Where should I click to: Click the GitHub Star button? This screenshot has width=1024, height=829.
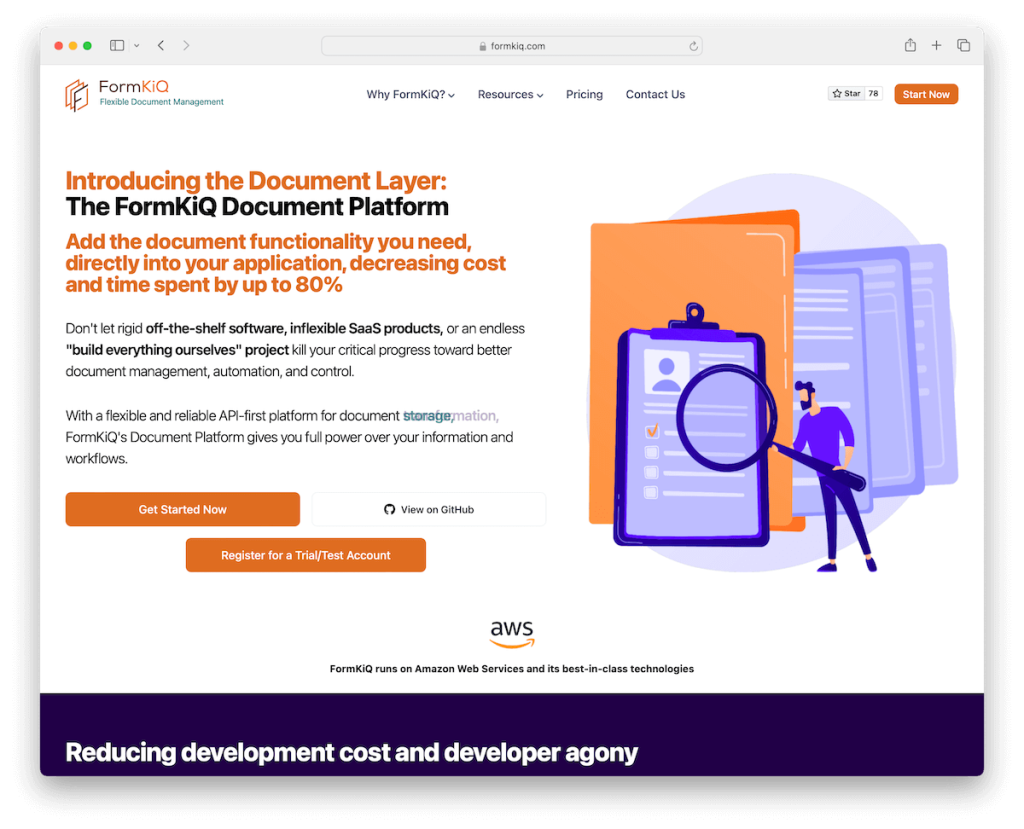coord(846,93)
